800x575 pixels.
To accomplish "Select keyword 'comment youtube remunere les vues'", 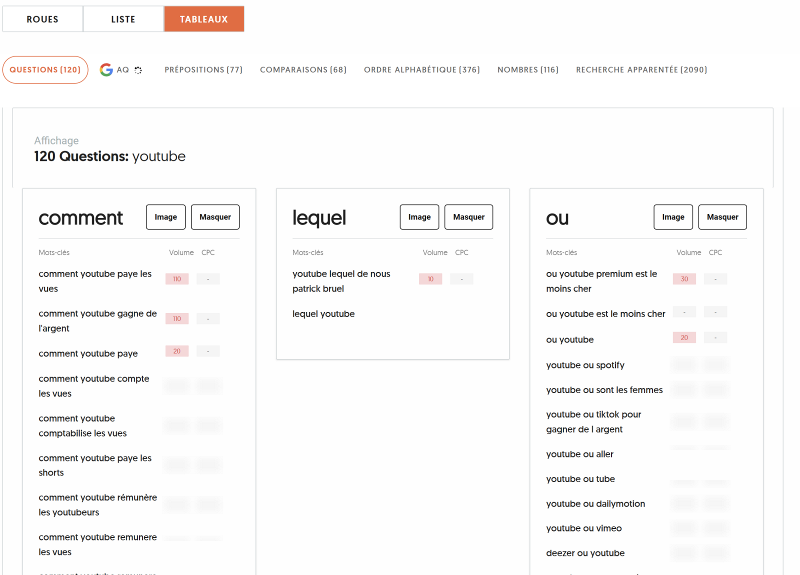I will 97,544.
